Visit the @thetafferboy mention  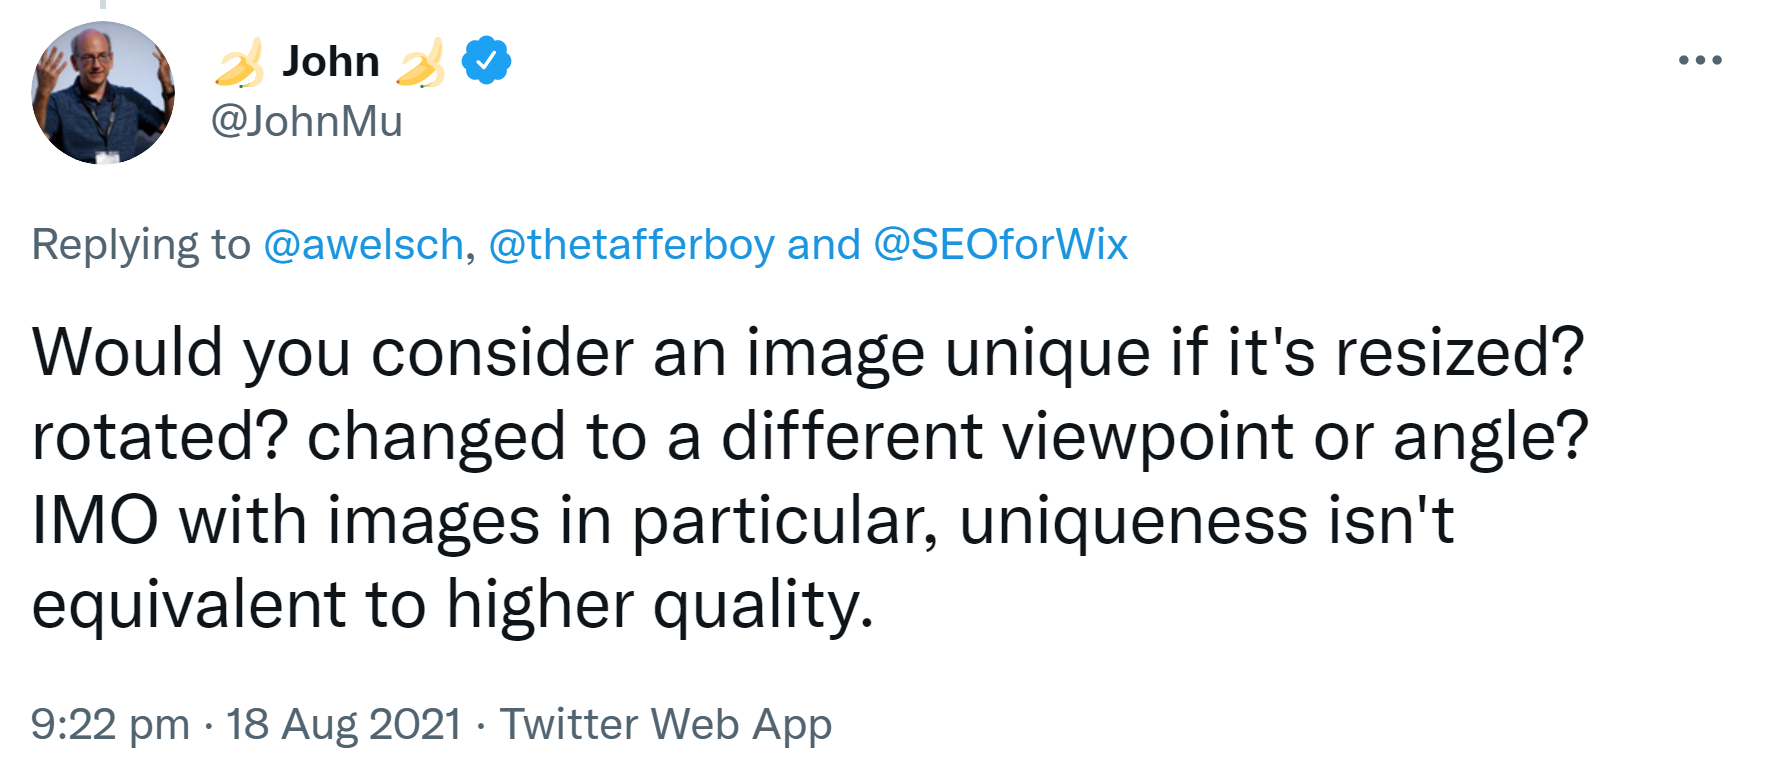point(631,245)
